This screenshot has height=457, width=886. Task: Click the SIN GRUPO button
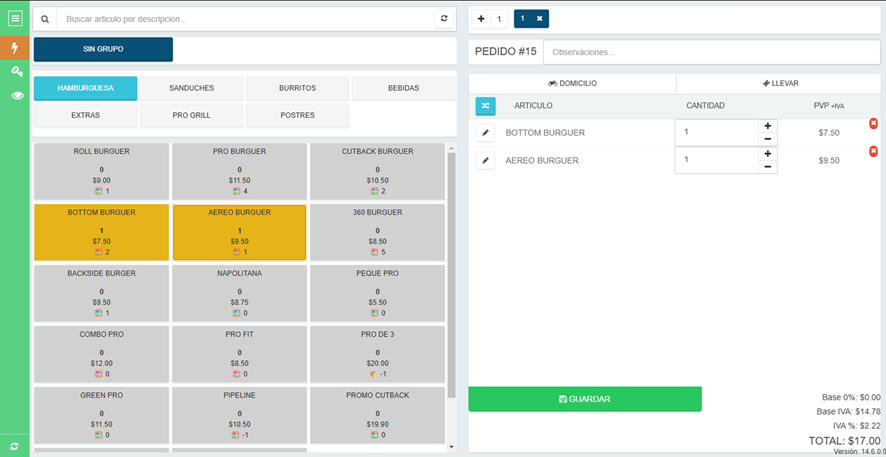click(103, 49)
